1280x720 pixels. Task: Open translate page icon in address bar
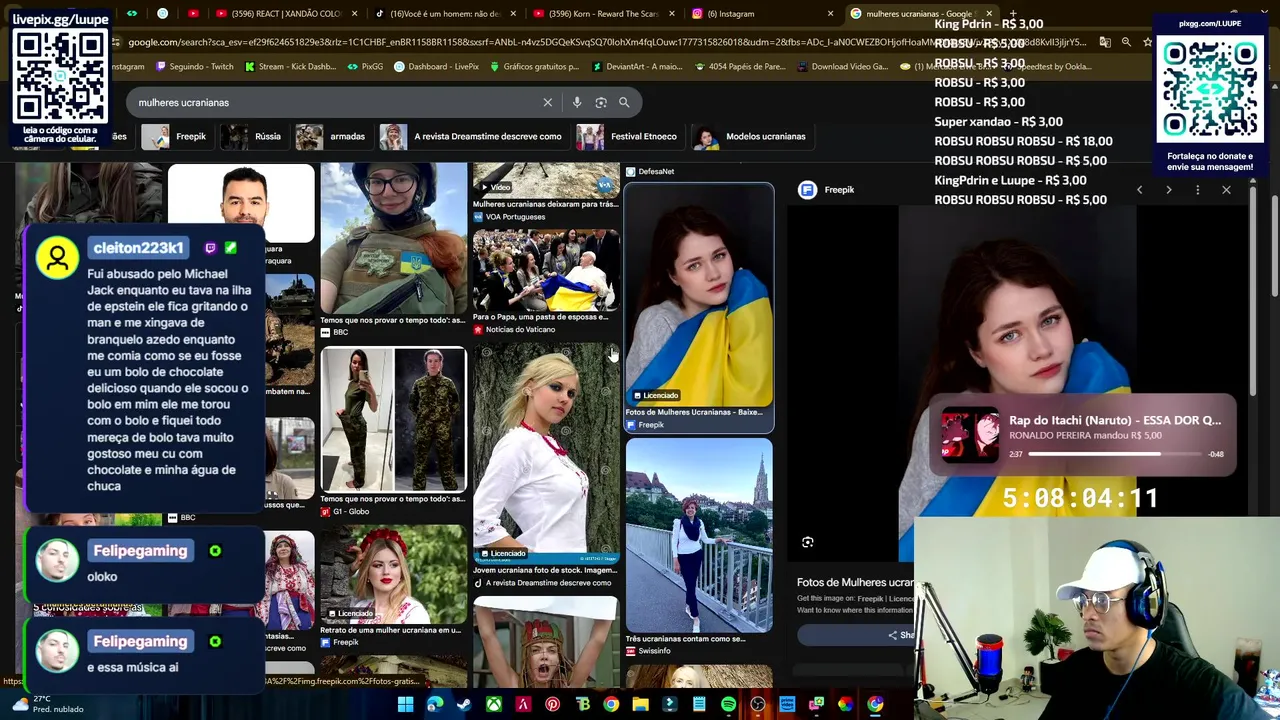(x=1105, y=42)
